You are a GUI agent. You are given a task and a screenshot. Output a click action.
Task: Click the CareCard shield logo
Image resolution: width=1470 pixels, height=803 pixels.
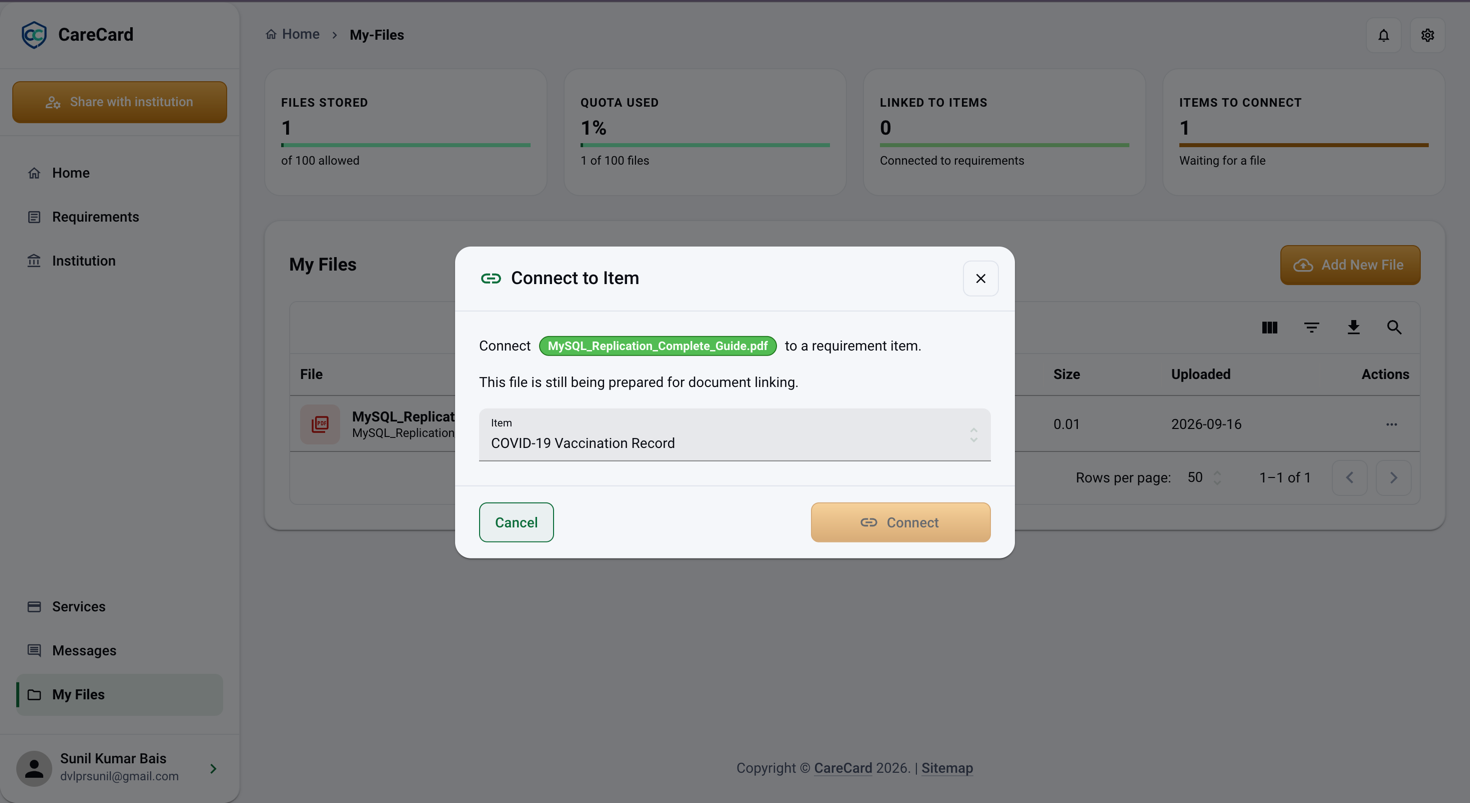pos(34,35)
